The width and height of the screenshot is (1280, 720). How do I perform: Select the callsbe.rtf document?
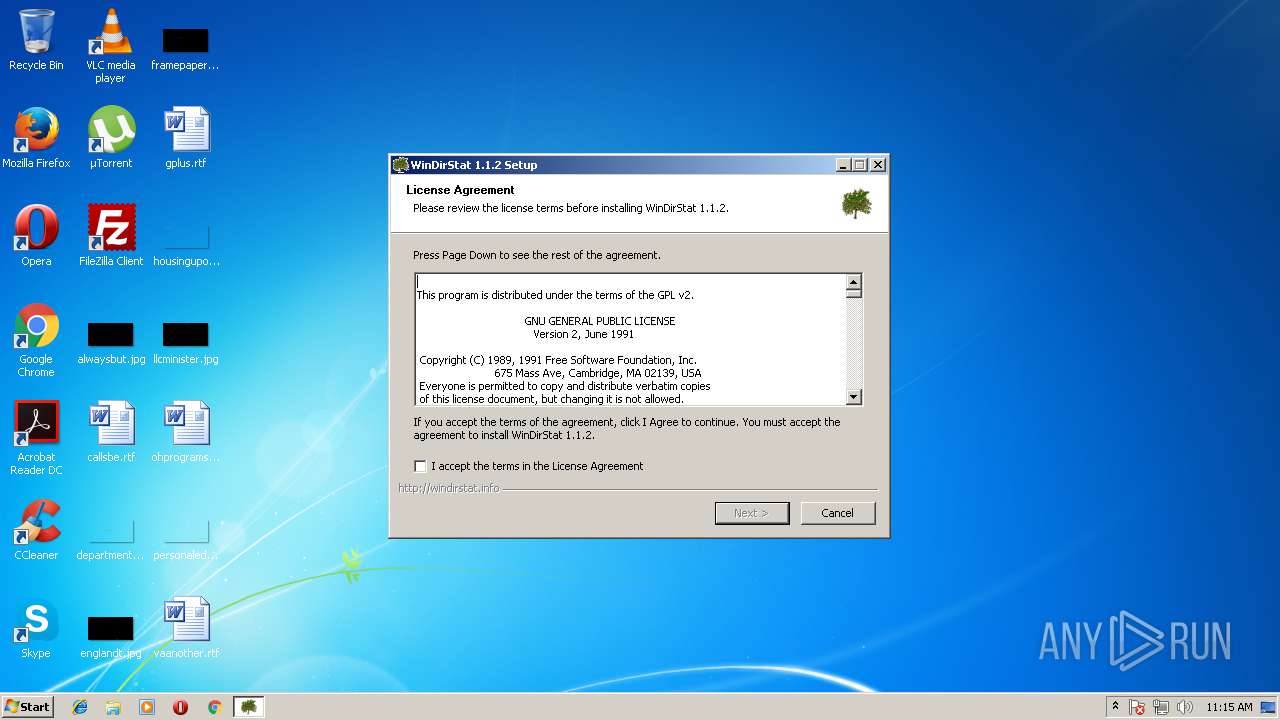(111, 432)
